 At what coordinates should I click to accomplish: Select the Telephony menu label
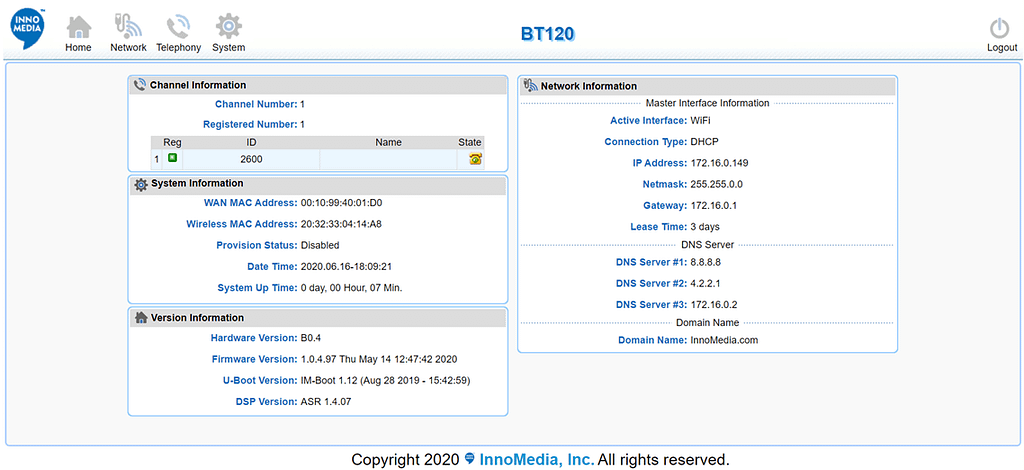178,48
